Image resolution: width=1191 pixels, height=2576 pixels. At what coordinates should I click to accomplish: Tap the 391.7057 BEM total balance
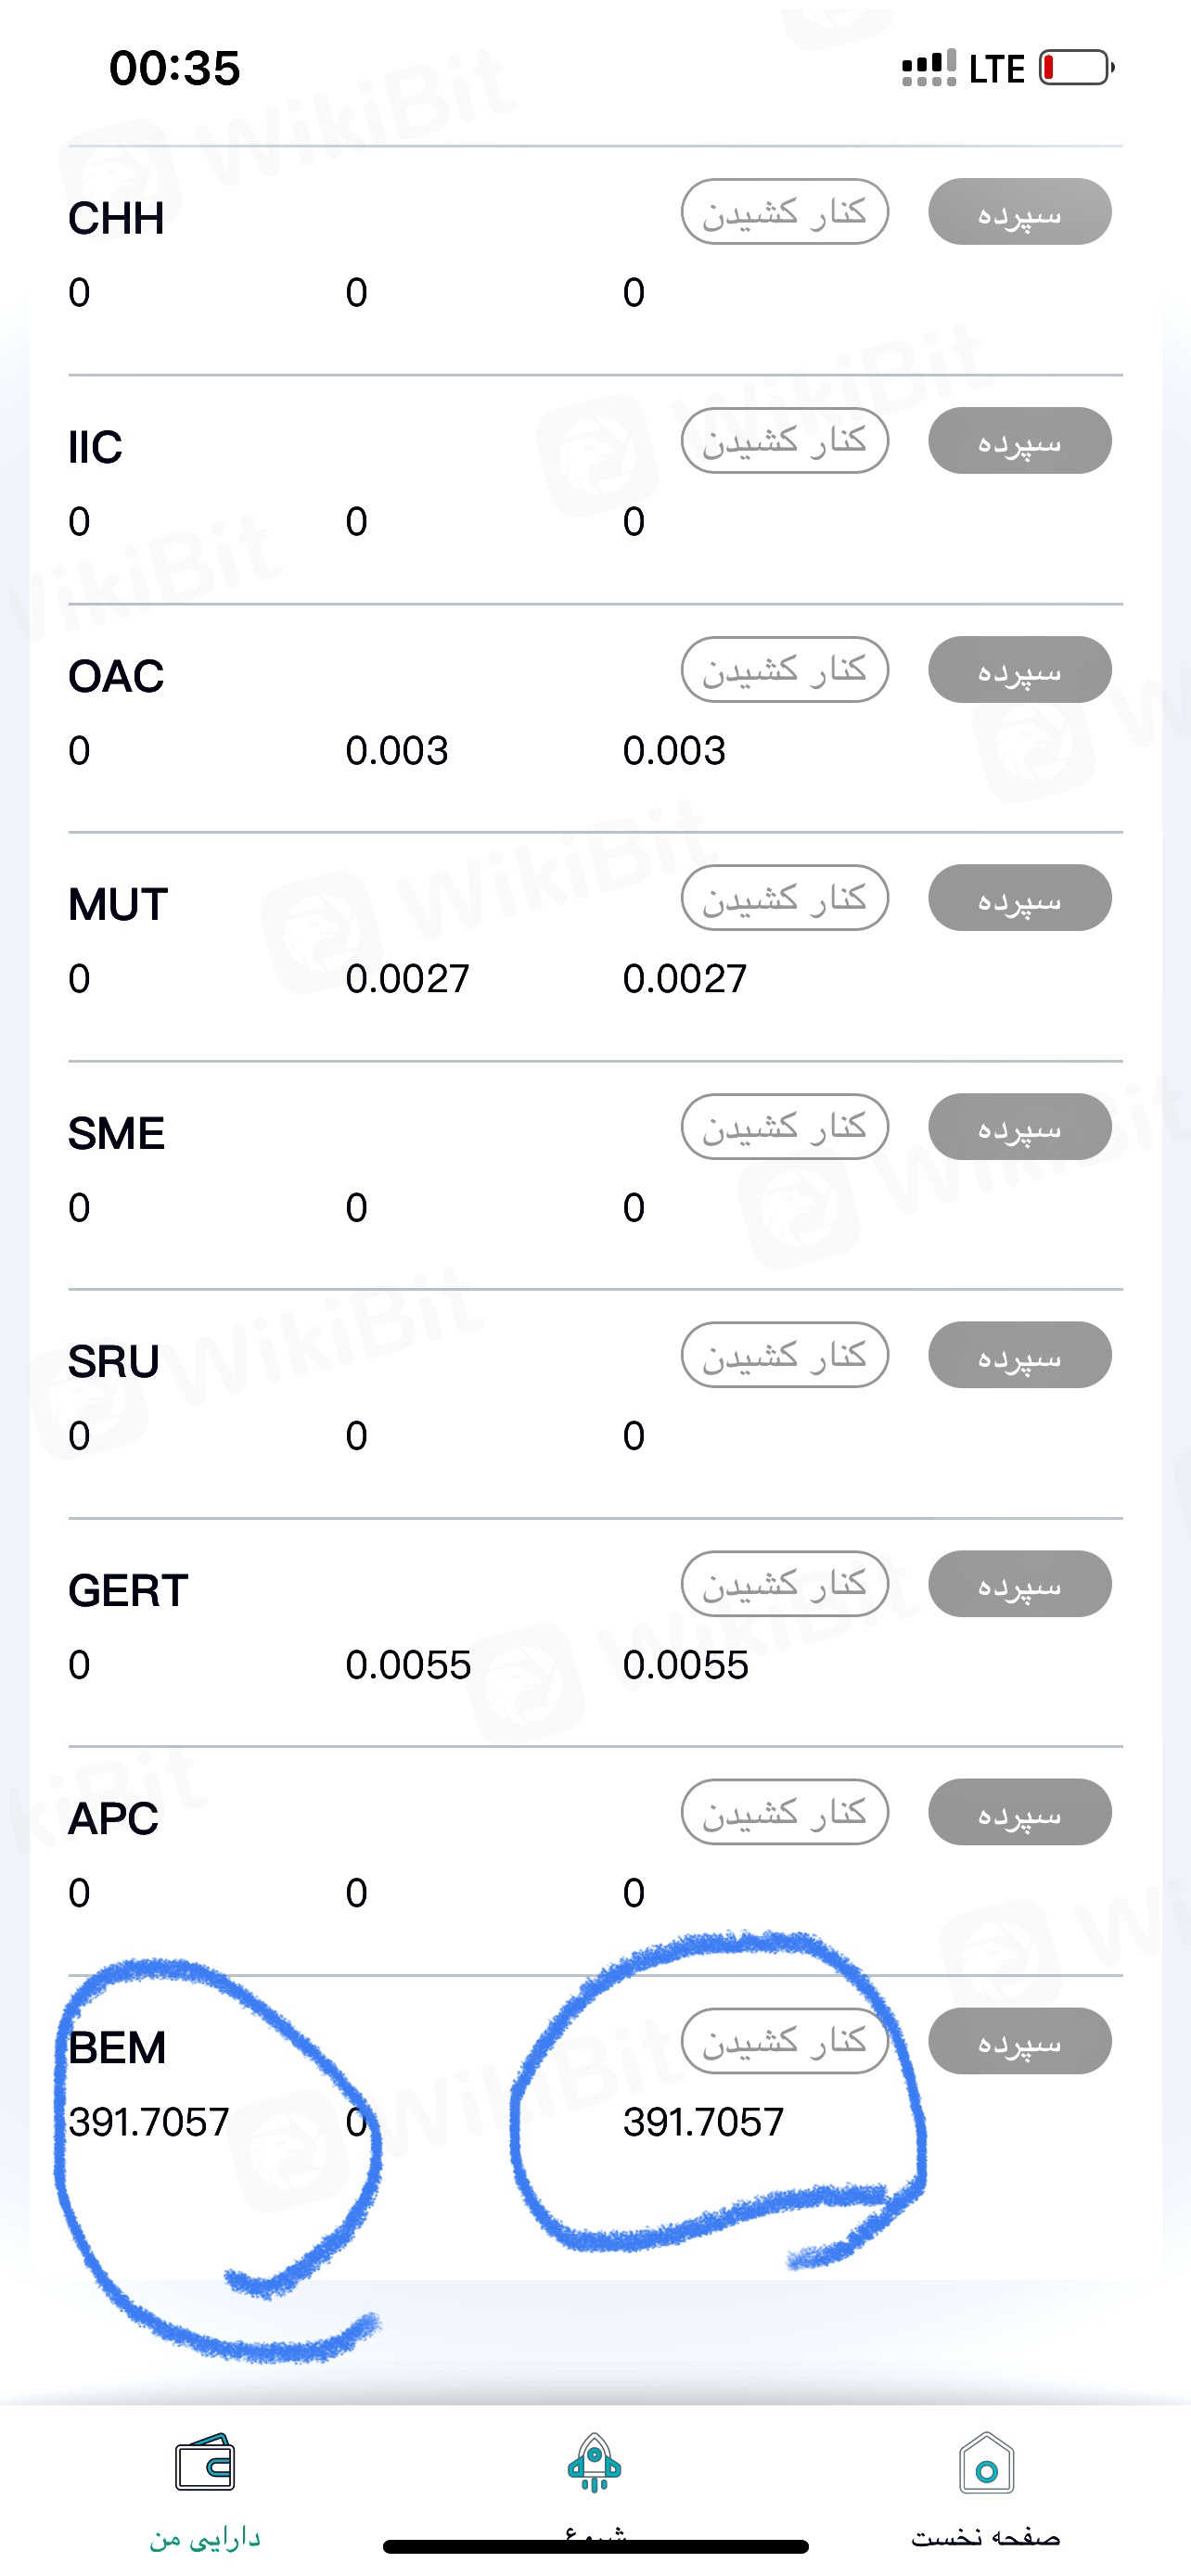click(x=703, y=2122)
